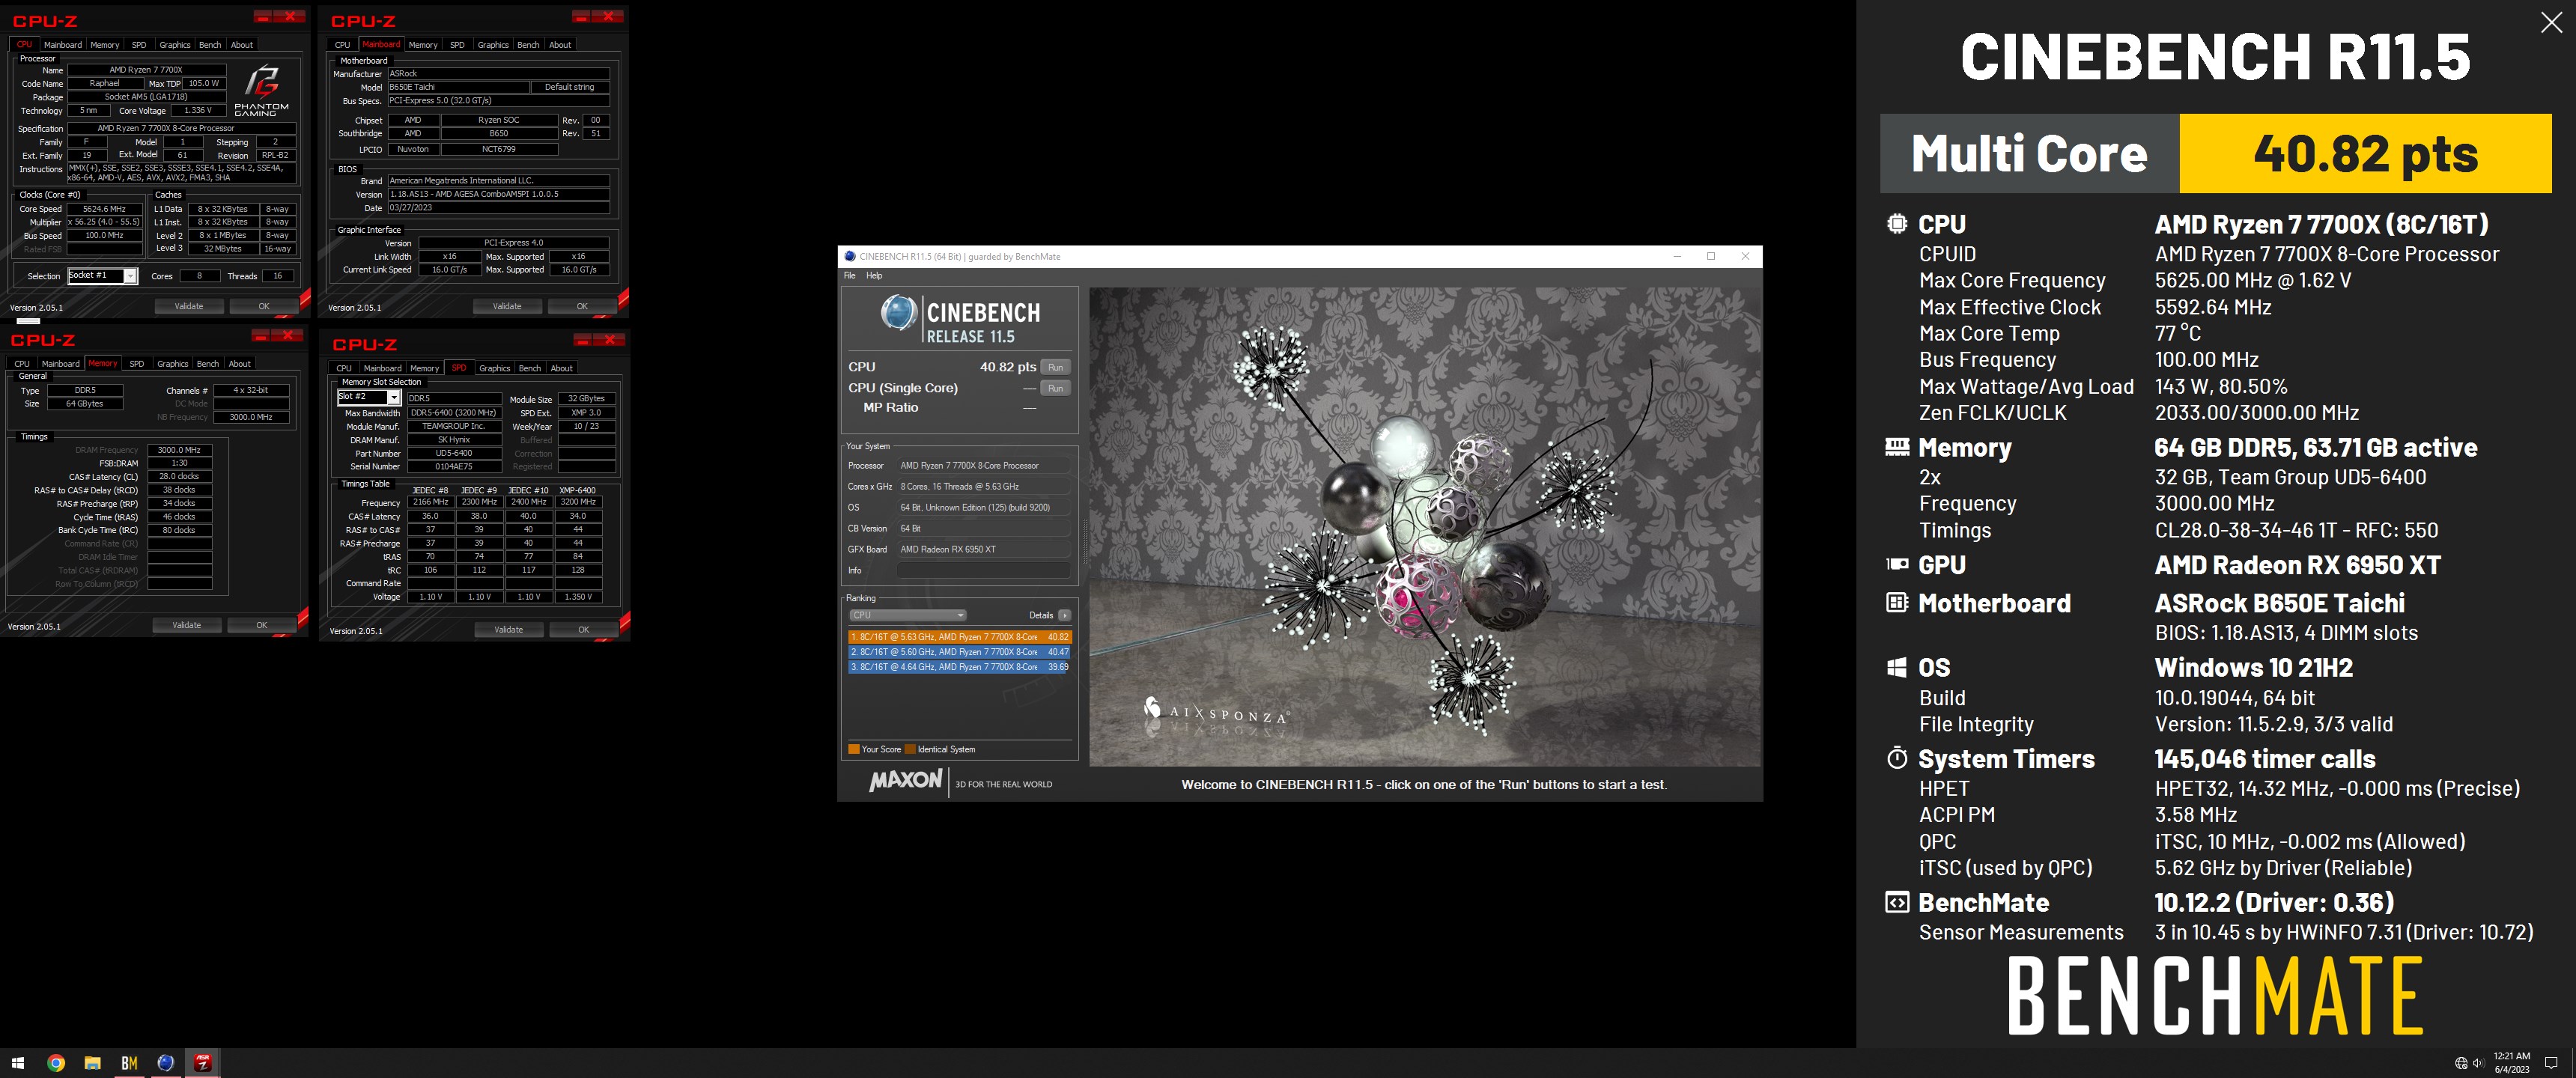Click the Cinebench window title icon

pyautogui.click(x=850, y=257)
